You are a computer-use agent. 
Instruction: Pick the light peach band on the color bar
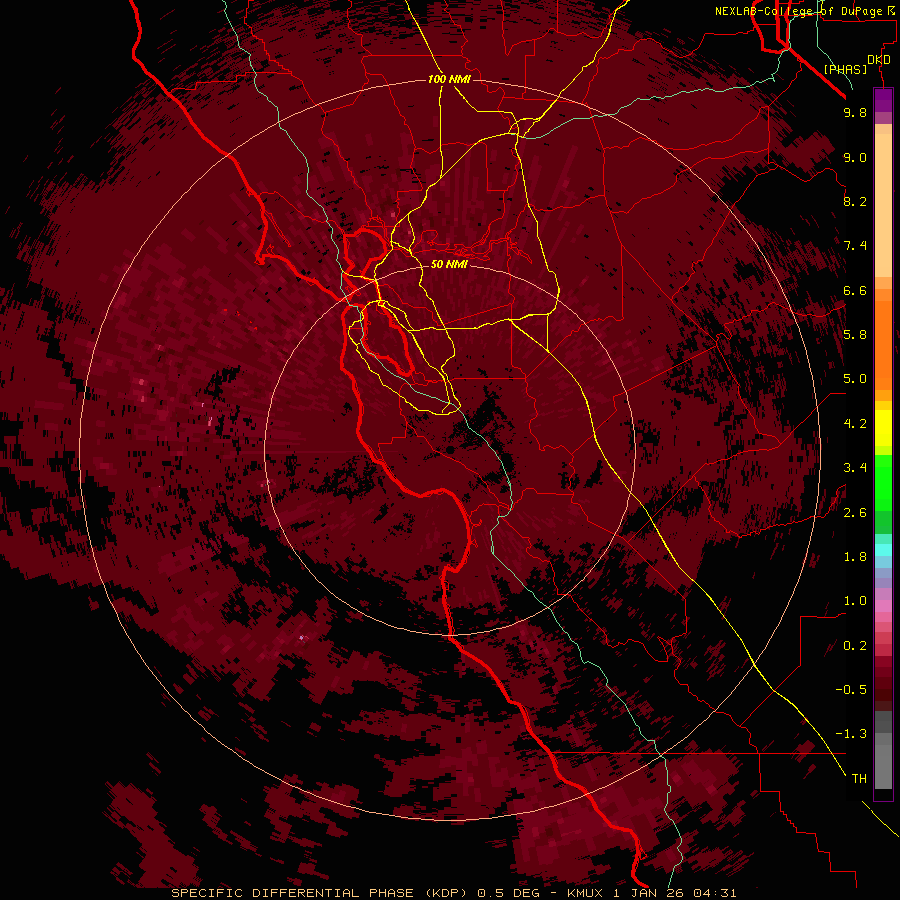883,205
